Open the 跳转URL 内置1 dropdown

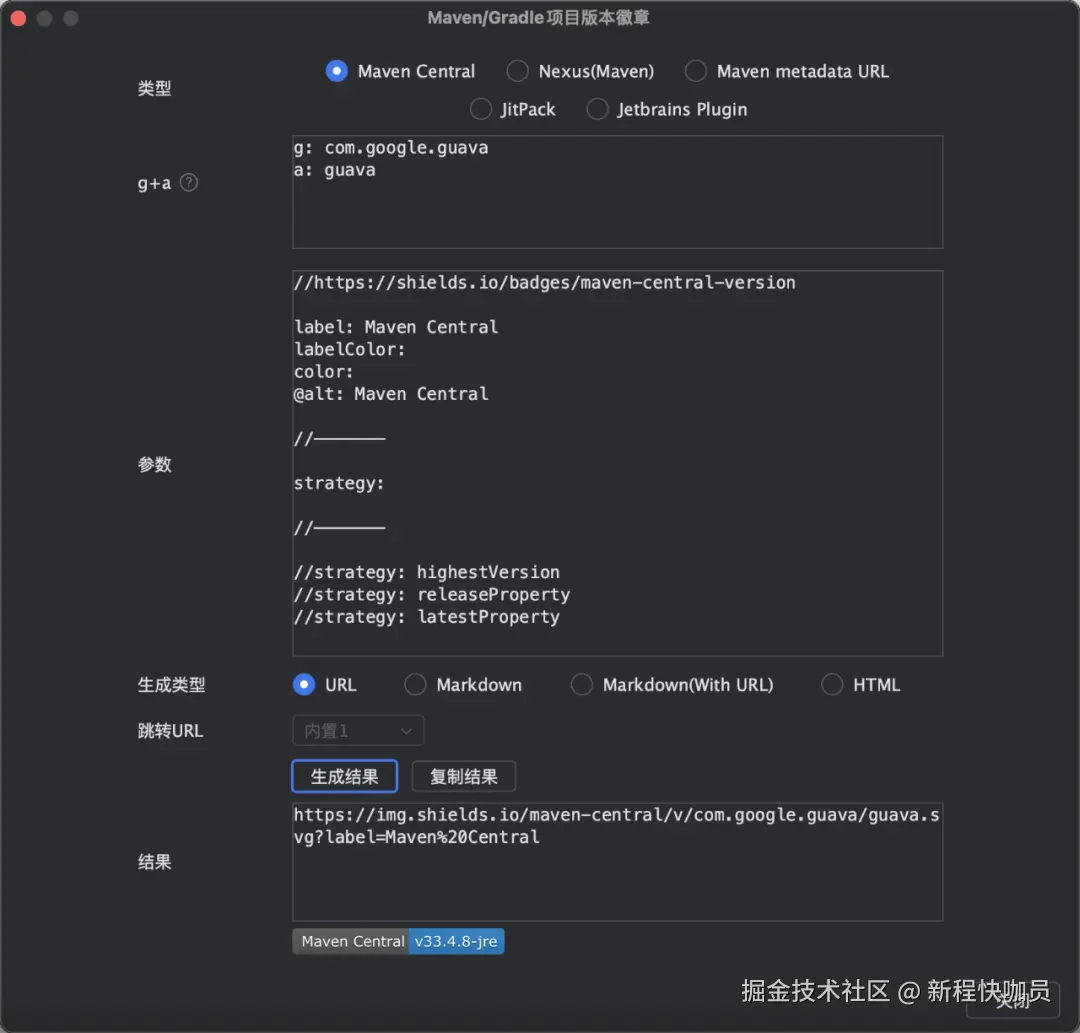pos(358,731)
